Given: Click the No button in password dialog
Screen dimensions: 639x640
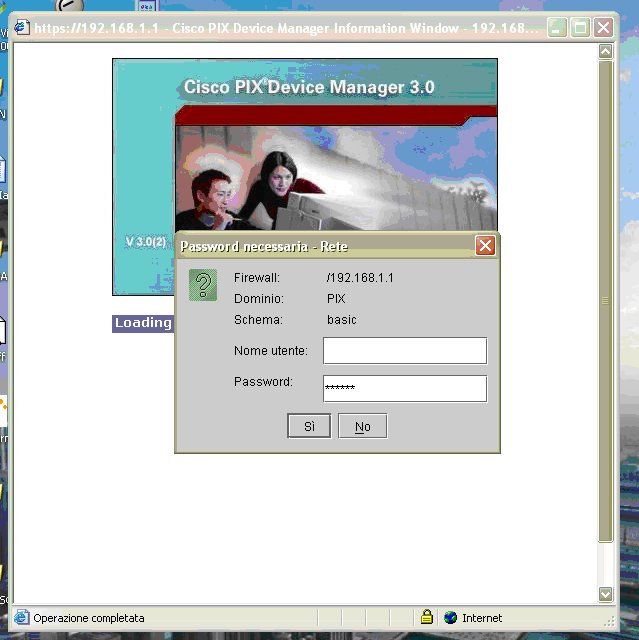Looking at the screenshot, I should (x=362, y=426).
